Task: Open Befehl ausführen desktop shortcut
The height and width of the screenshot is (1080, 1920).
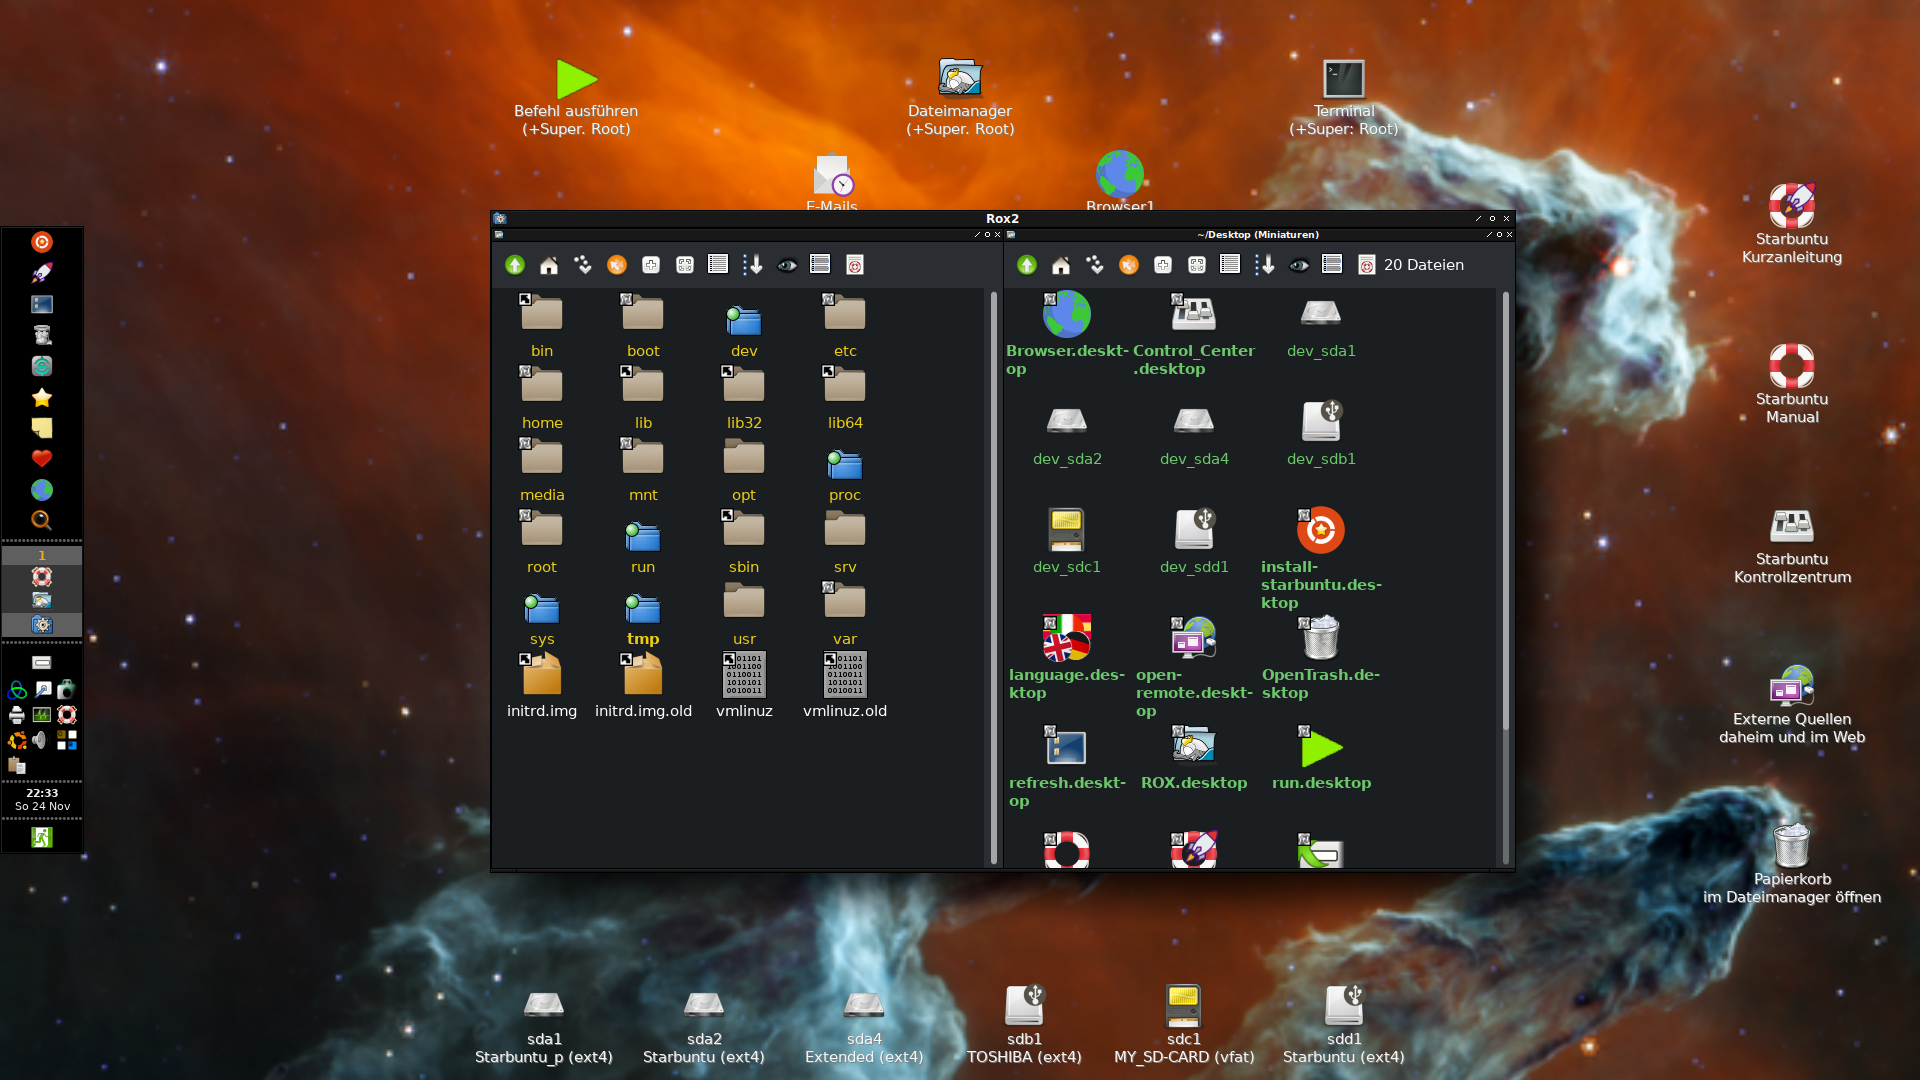Action: pyautogui.click(x=576, y=97)
